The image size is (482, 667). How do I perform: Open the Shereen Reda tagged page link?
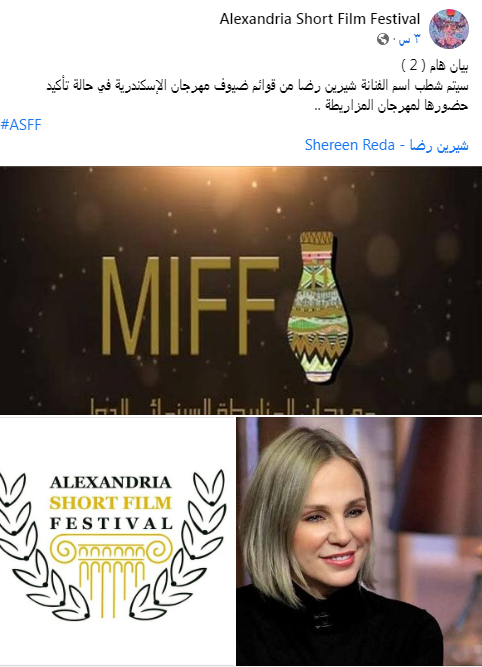(386, 145)
